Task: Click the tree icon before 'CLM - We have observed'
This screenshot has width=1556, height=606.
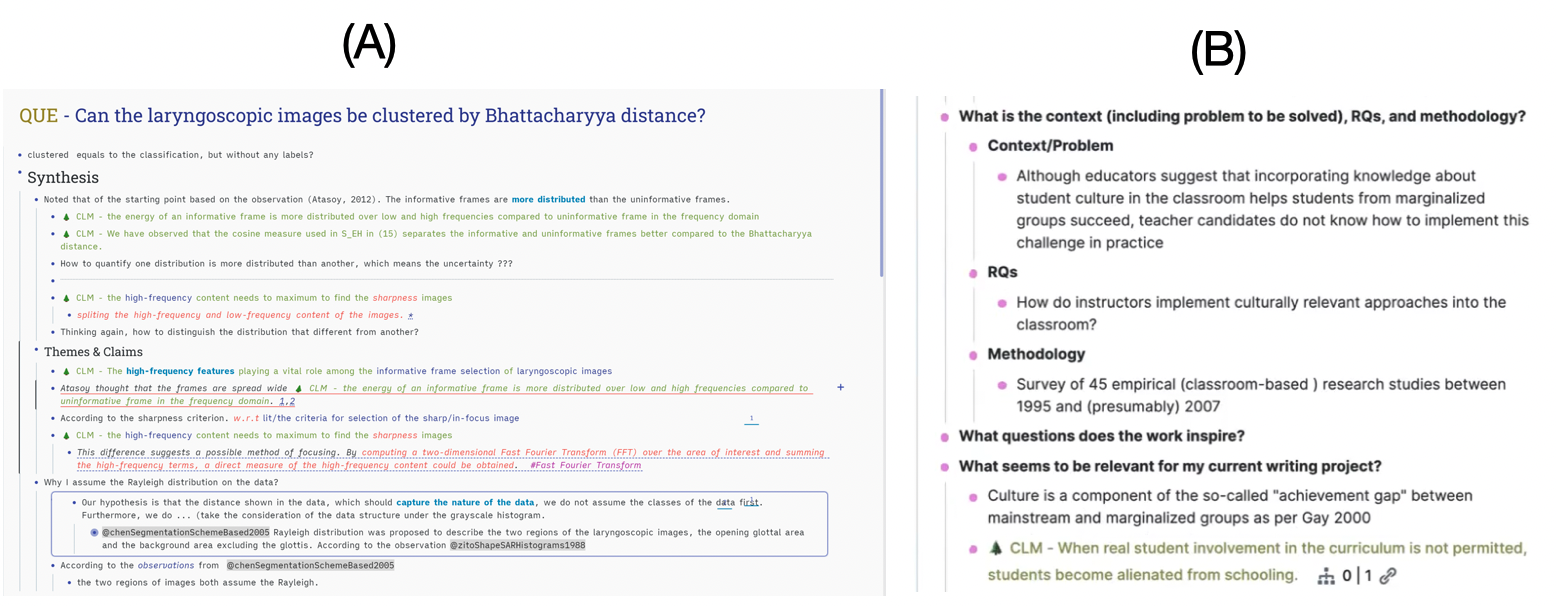Action: coord(66,234)
